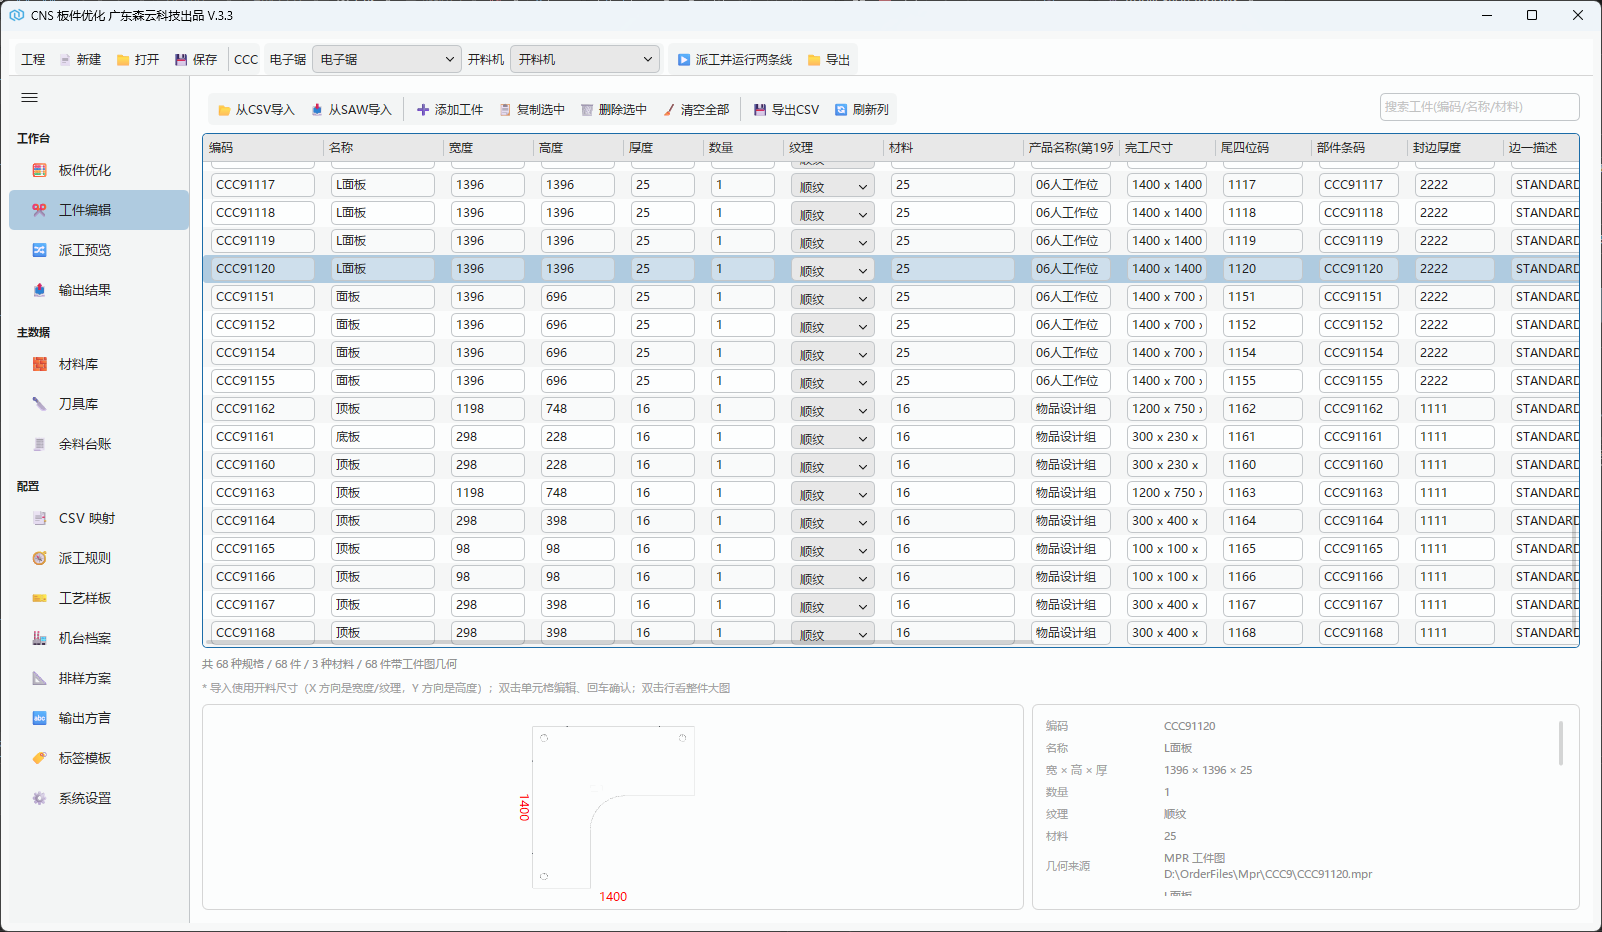Import parts using 从CSV导入
This screenshot has width=1602, height=932.
(x=256, y=110)
